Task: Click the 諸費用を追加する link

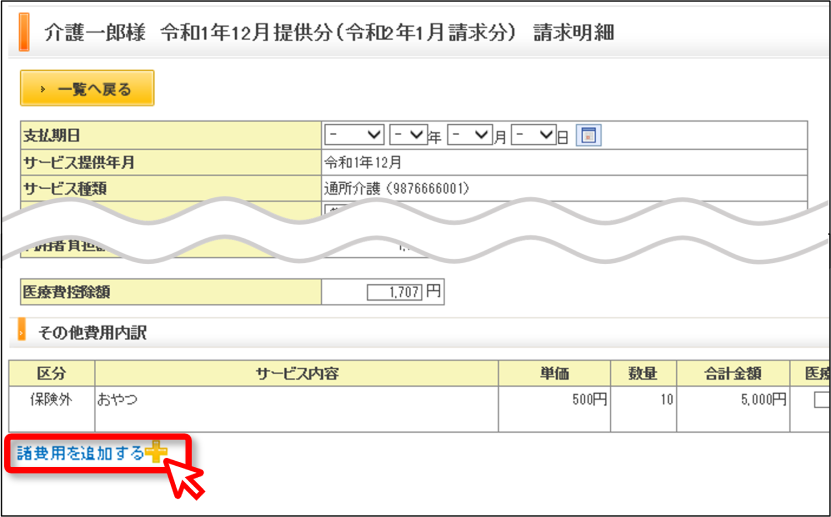Action: point(81,453)
